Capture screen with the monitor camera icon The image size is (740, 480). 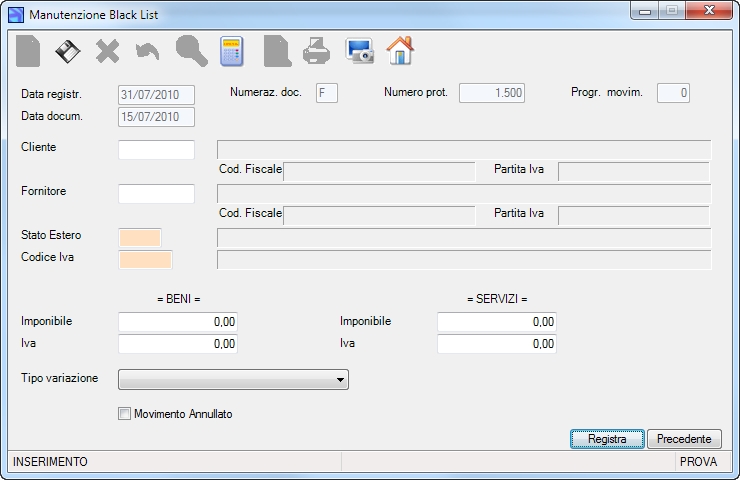tap(360, 51)
